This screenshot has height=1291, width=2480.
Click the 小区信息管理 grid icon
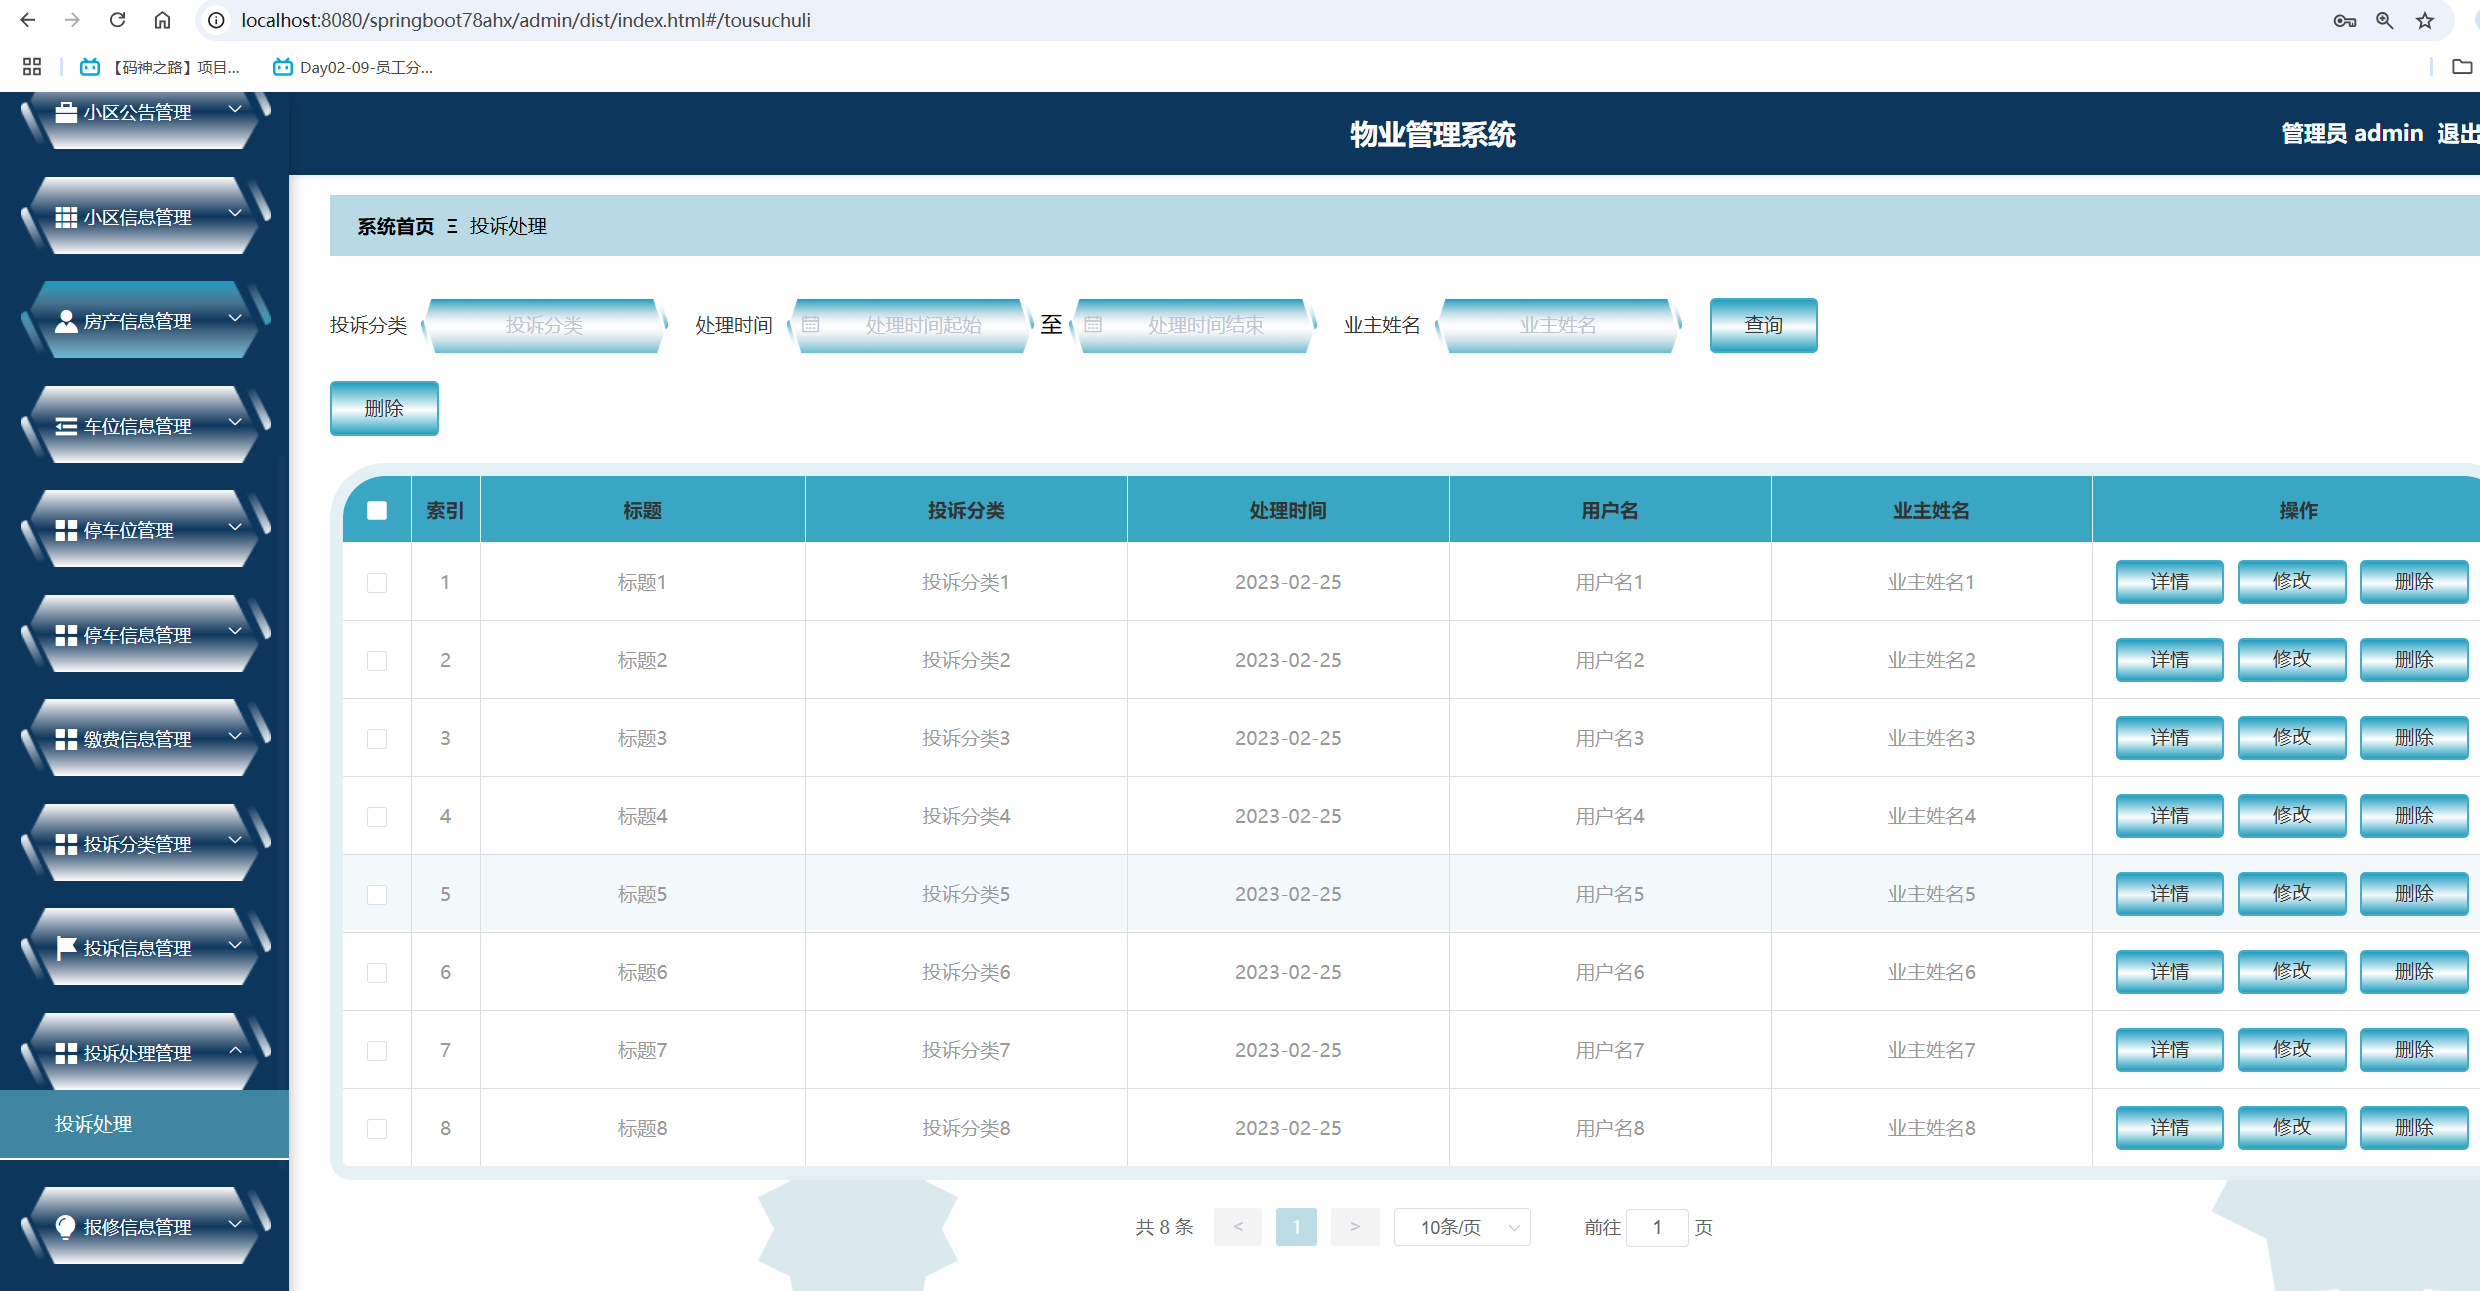(66, 217)
